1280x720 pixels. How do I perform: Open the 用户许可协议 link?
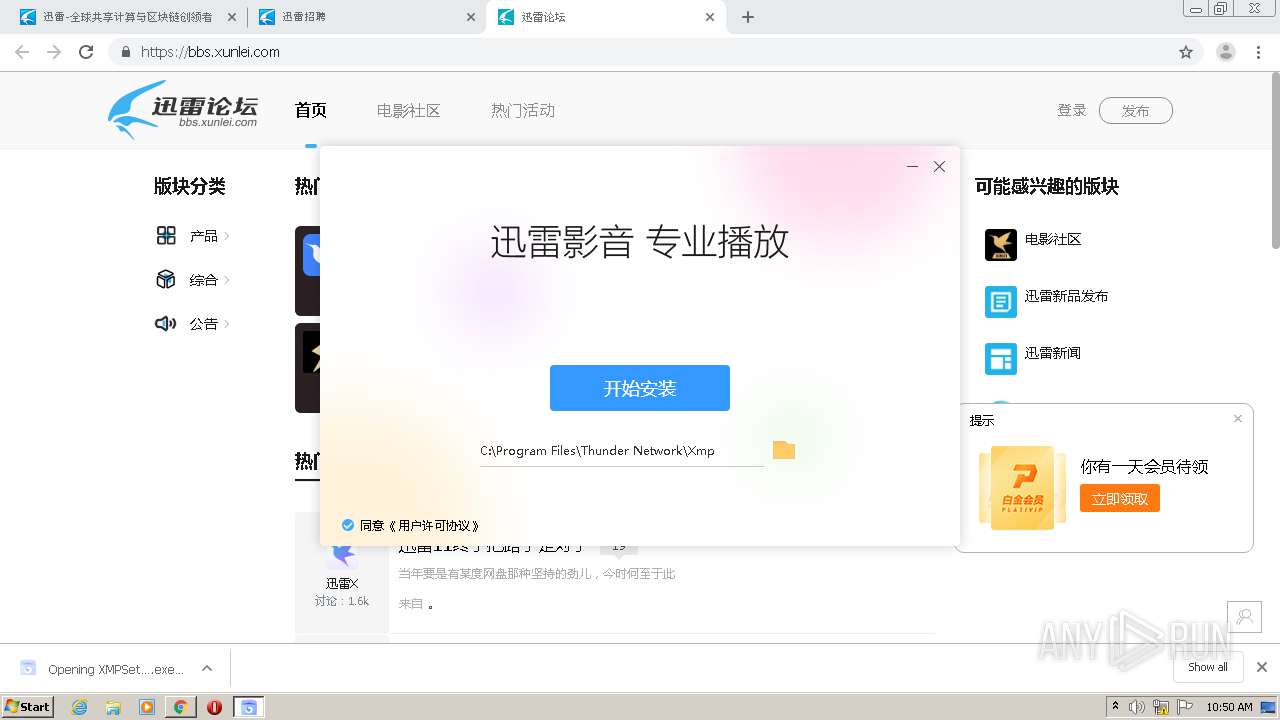click(434, 525)
